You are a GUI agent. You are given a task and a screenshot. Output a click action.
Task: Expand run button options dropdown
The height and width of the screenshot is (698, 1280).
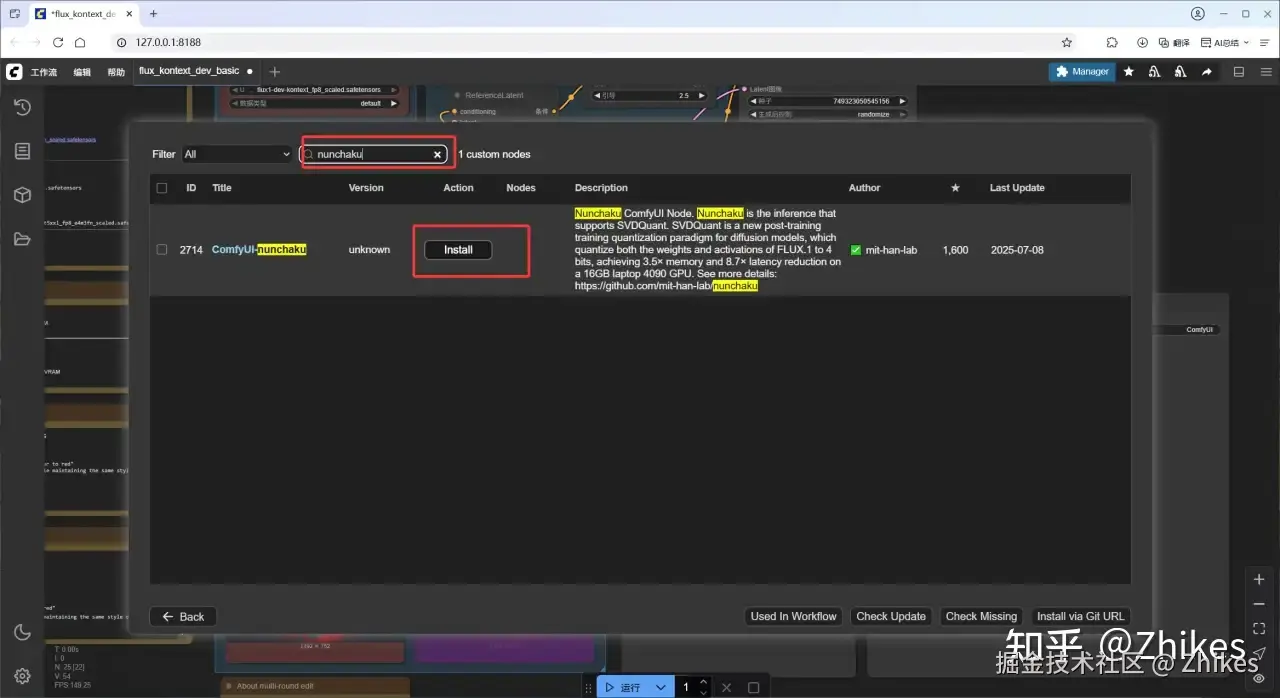click(661, 688)
